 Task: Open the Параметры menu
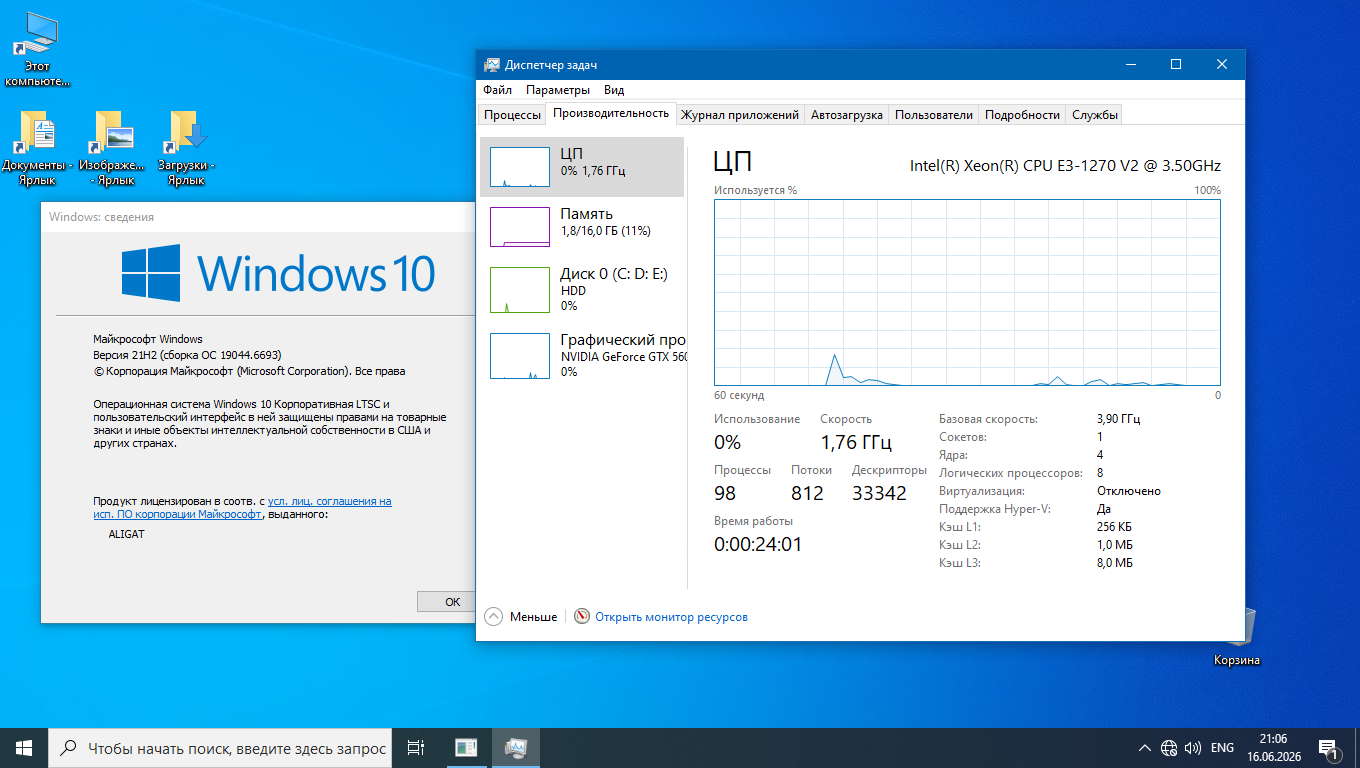click(x=558, y=90)
